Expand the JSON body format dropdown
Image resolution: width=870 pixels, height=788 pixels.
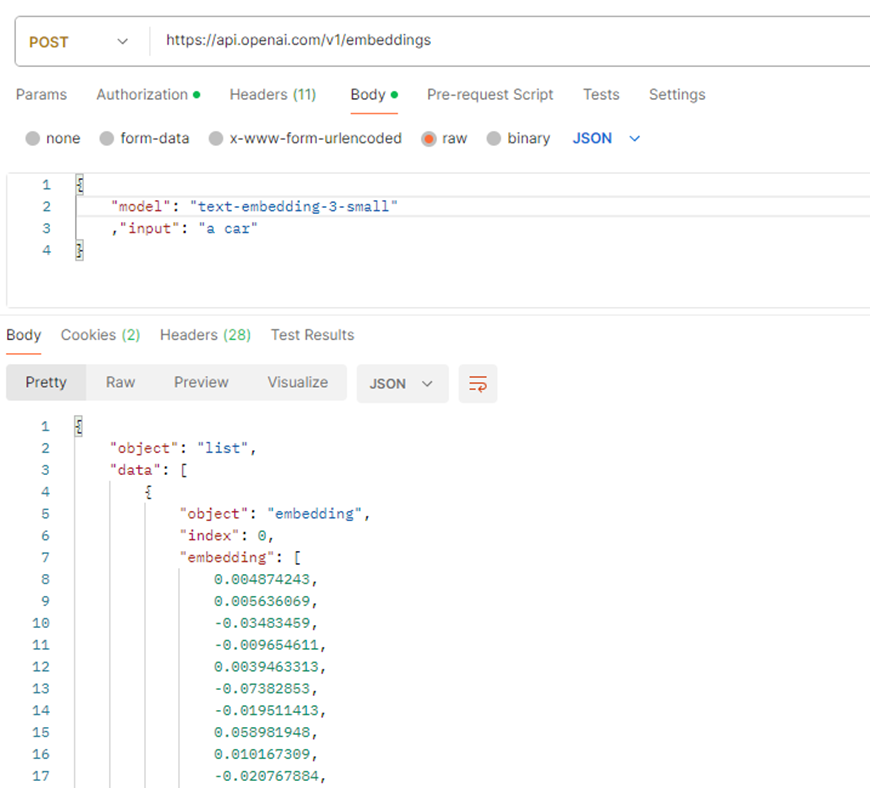pyautogui.click(x=606, y=139)
